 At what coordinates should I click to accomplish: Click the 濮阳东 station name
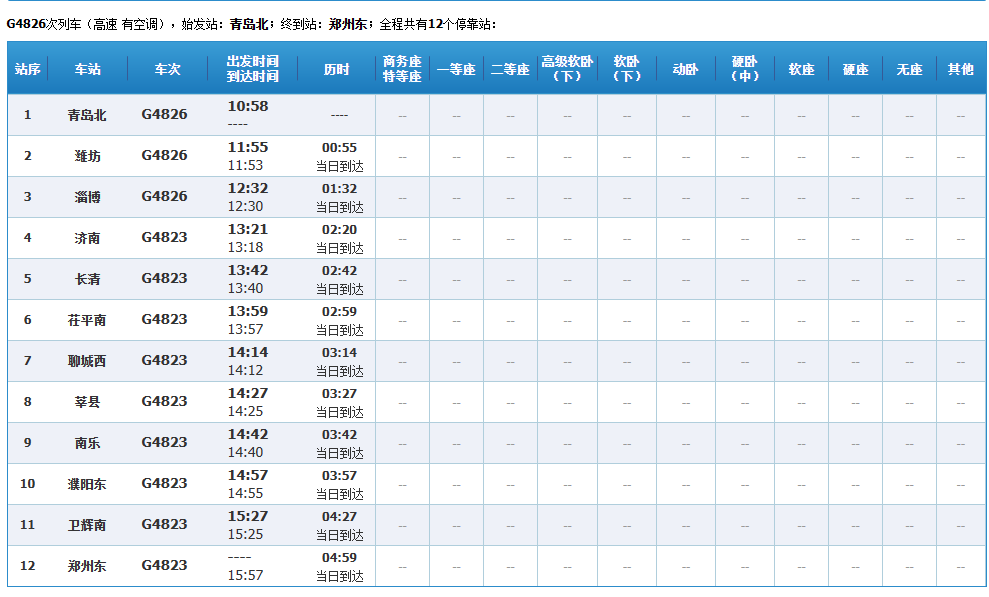tap(87, 484)
